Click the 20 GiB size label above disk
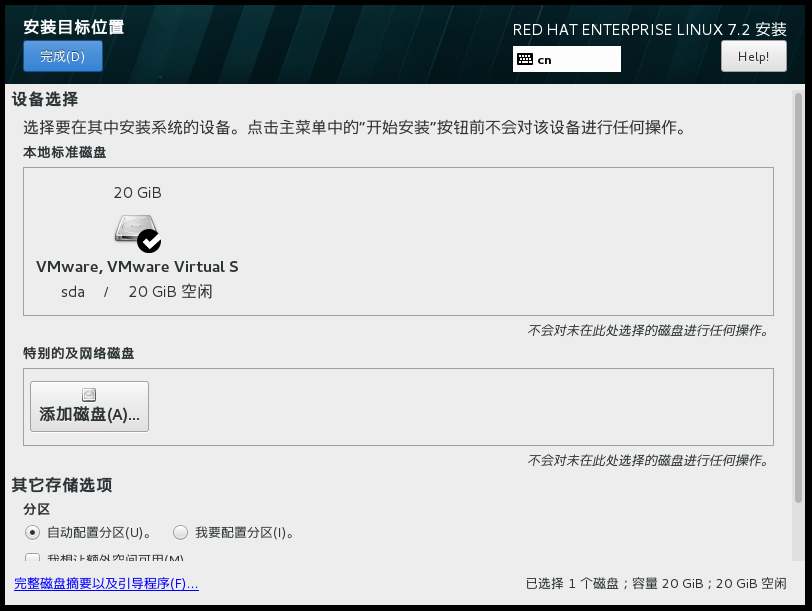Screen dimensions: 812x611 (138, 193)
